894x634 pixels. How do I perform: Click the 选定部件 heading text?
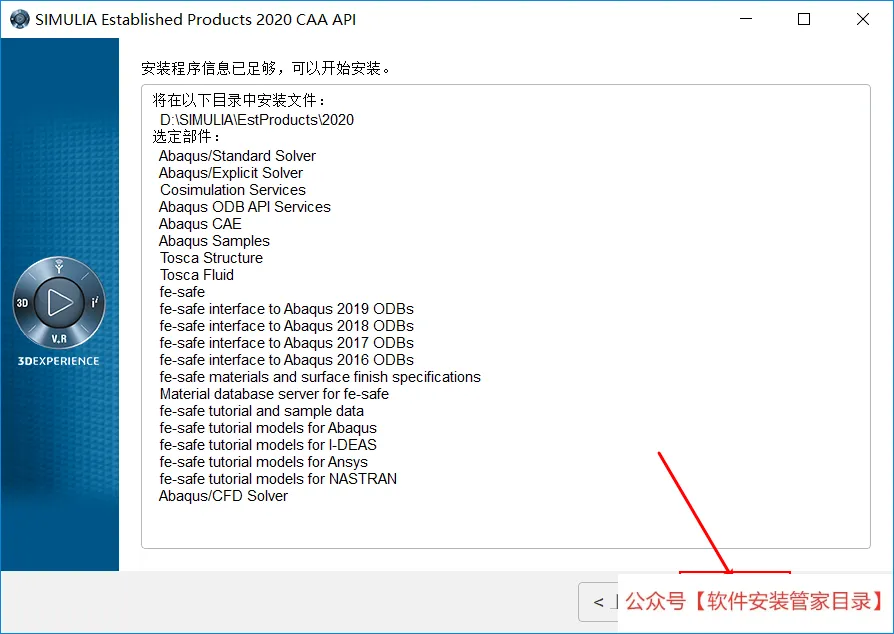(186, 137)
